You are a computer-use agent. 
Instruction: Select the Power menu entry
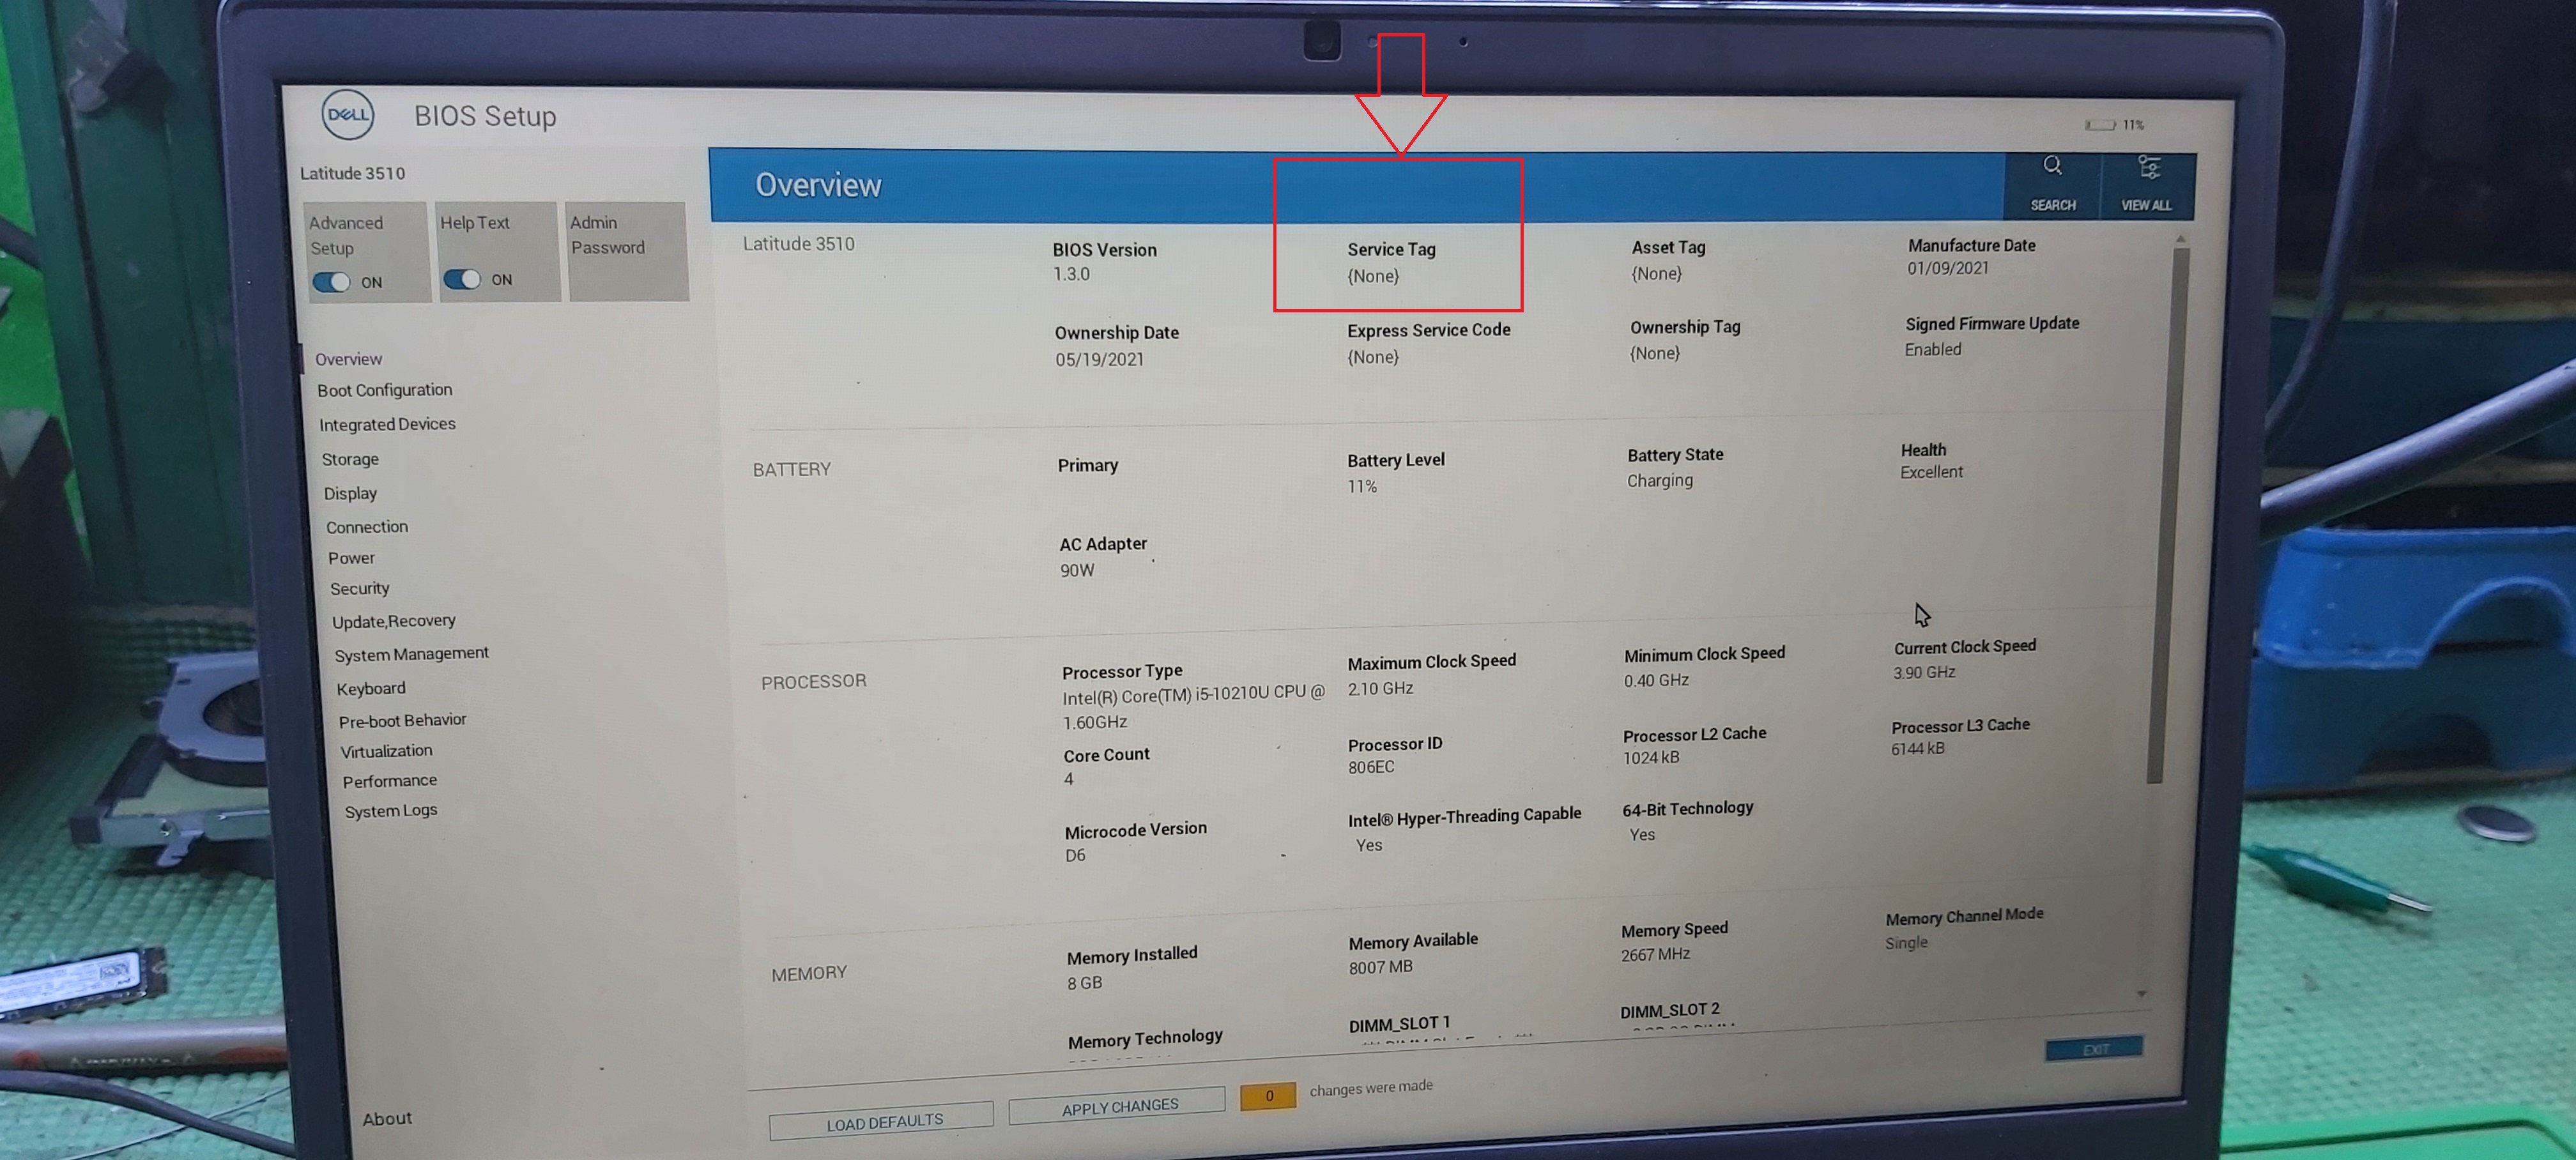(351, 558)
